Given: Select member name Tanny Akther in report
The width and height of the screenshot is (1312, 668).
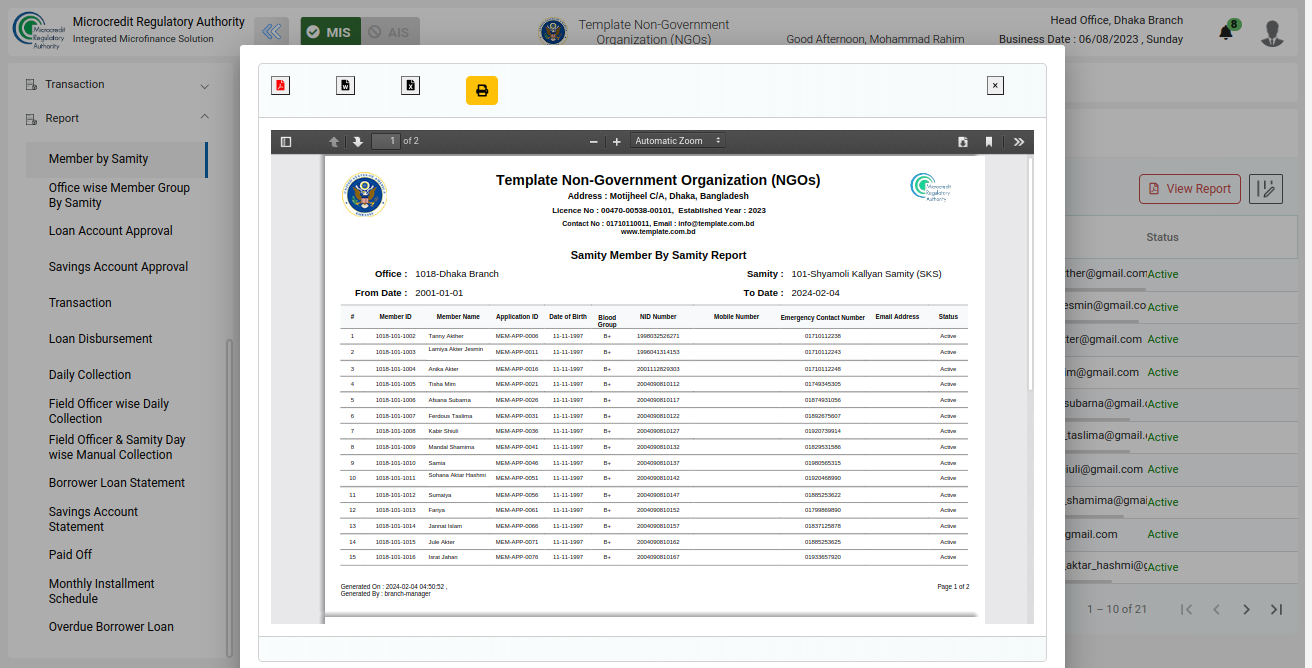Looking at the screenshot, I should pos(445,336).
